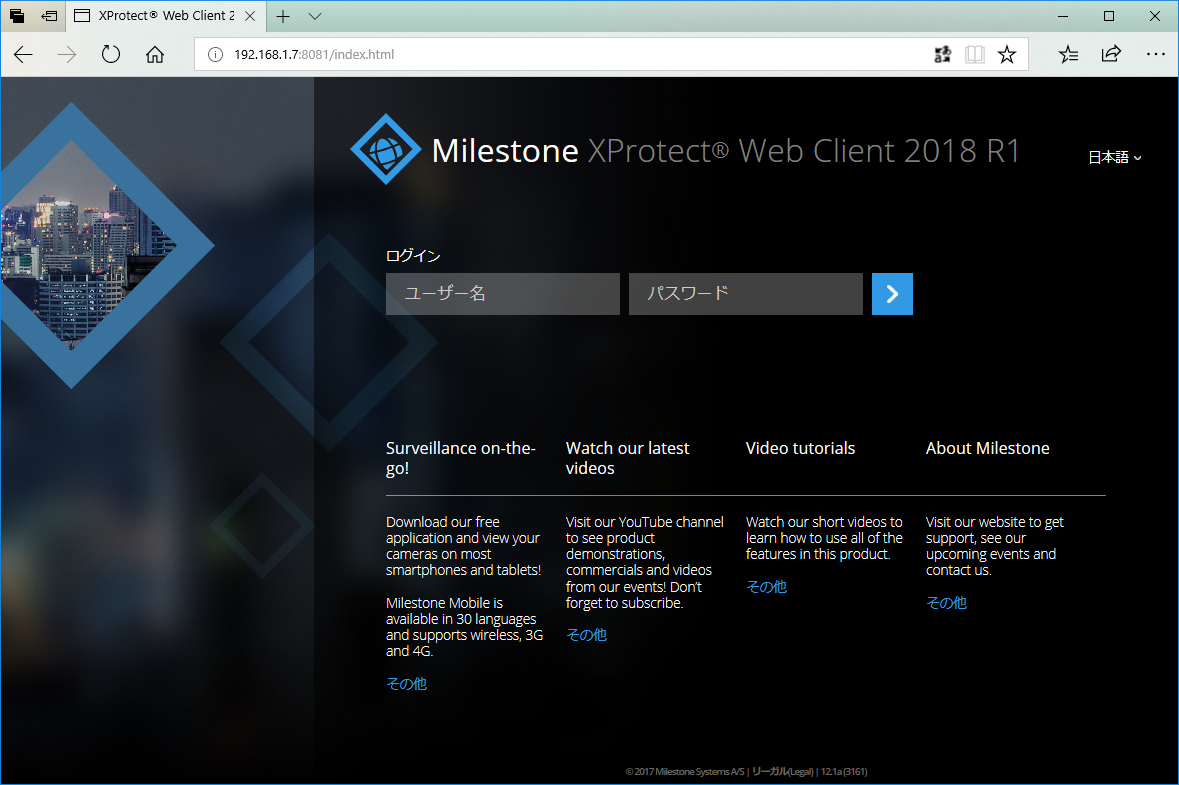Open the Settings and more ellipsis menu
This screenshot has width=1179, height=785.
(x=1156, y=54)
